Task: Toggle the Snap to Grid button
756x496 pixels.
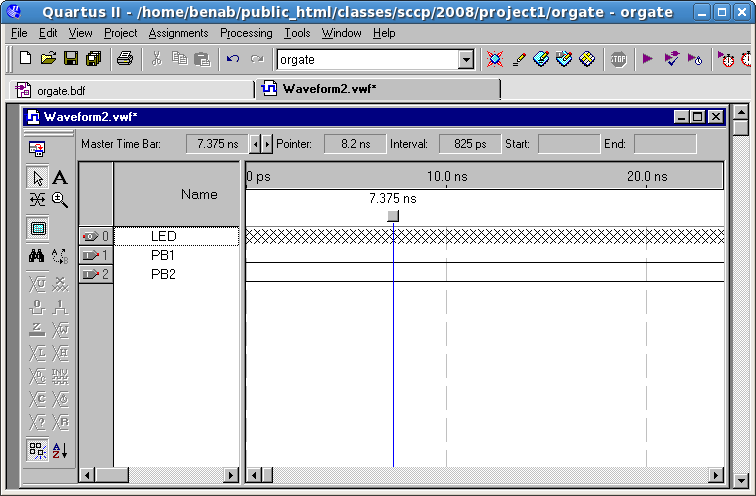Action: [38, 450]
